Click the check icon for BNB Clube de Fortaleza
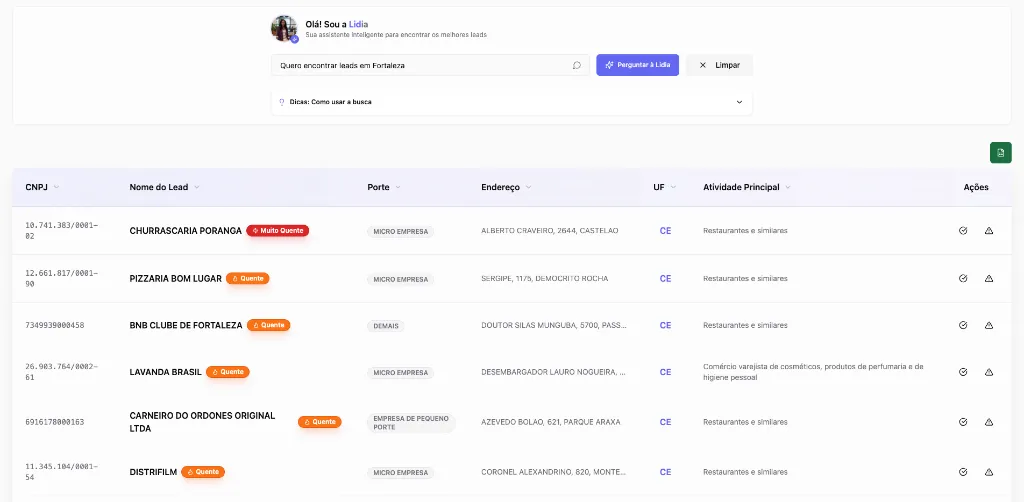1024x502 pixels. coord(963,325)
